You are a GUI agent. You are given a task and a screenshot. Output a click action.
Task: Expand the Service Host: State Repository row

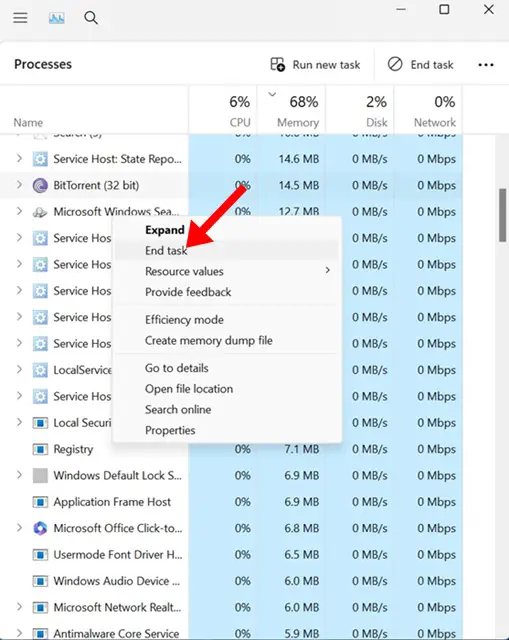tap(19, 158)
